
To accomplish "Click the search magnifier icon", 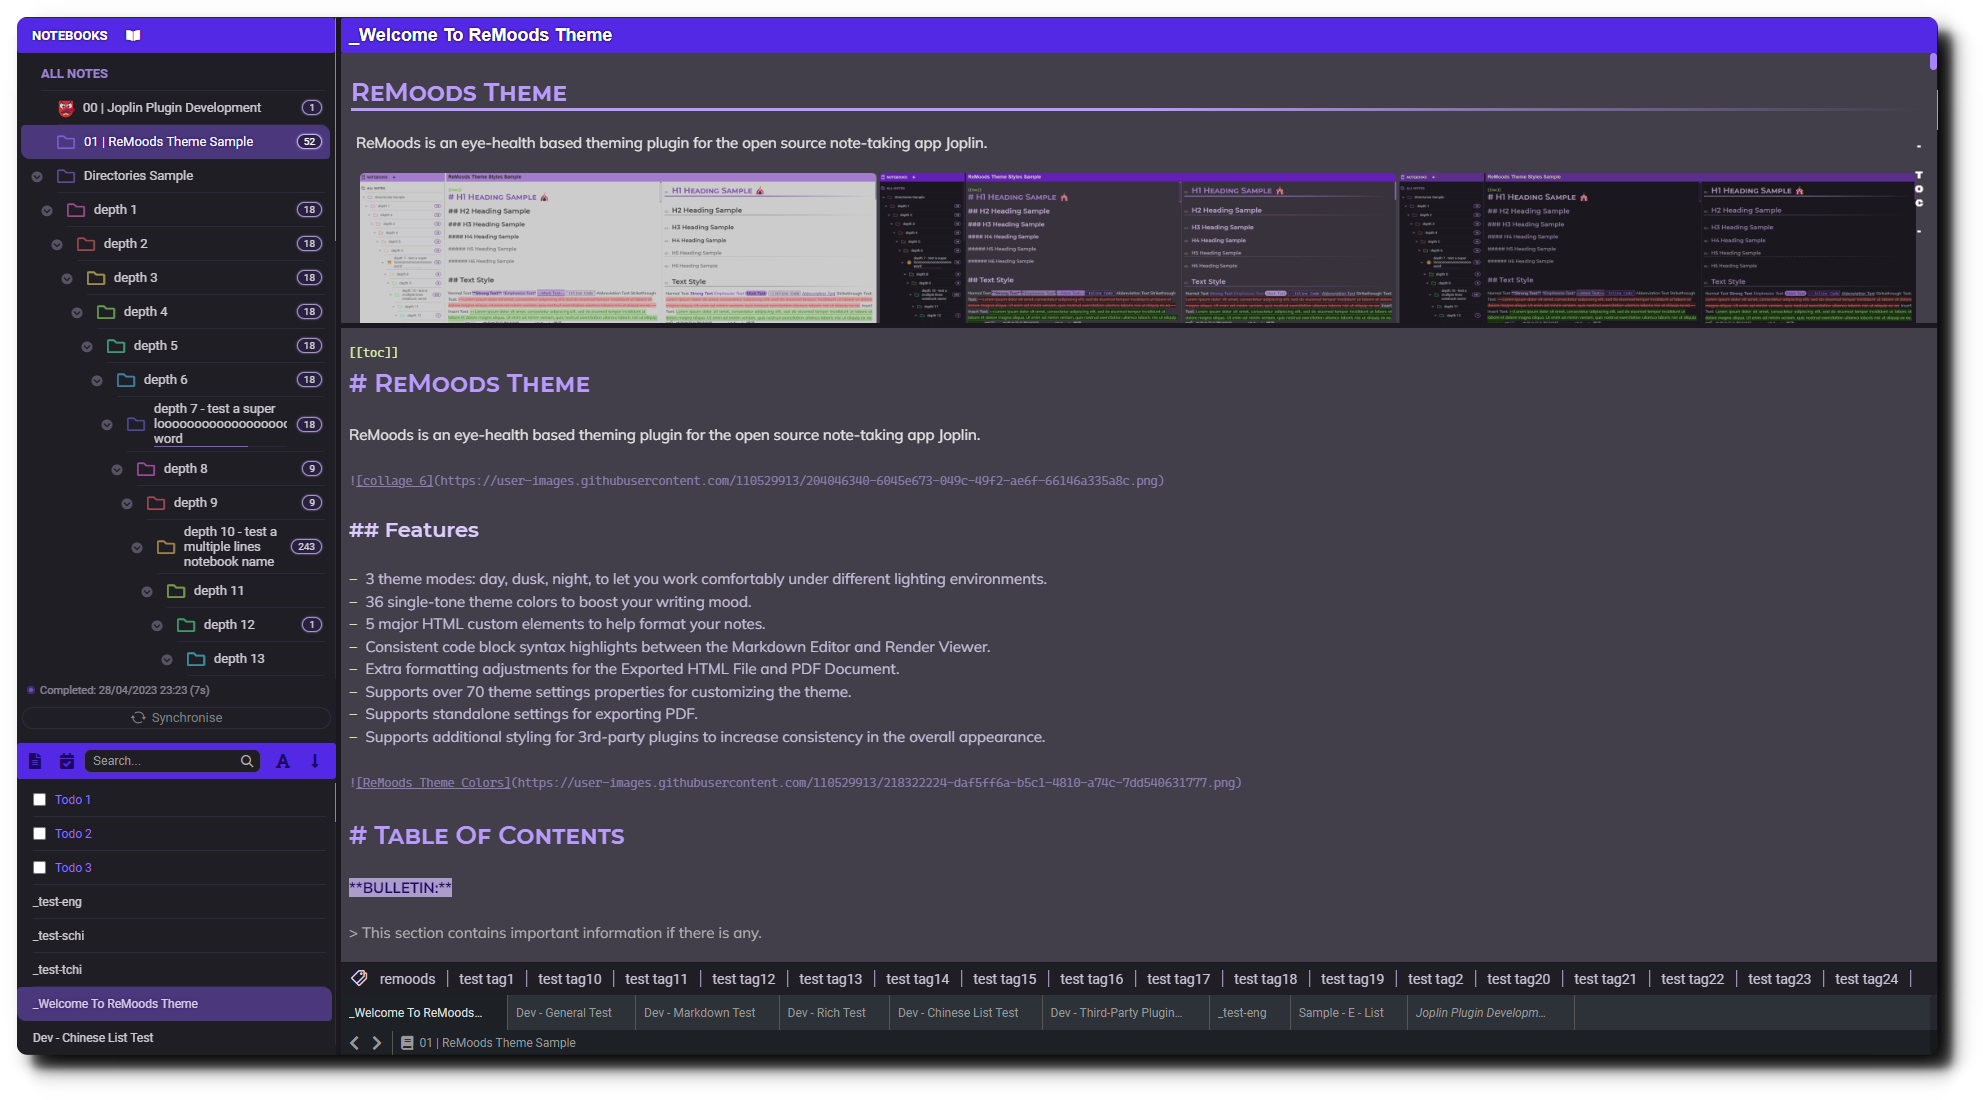I will click(x=247, y=761).
